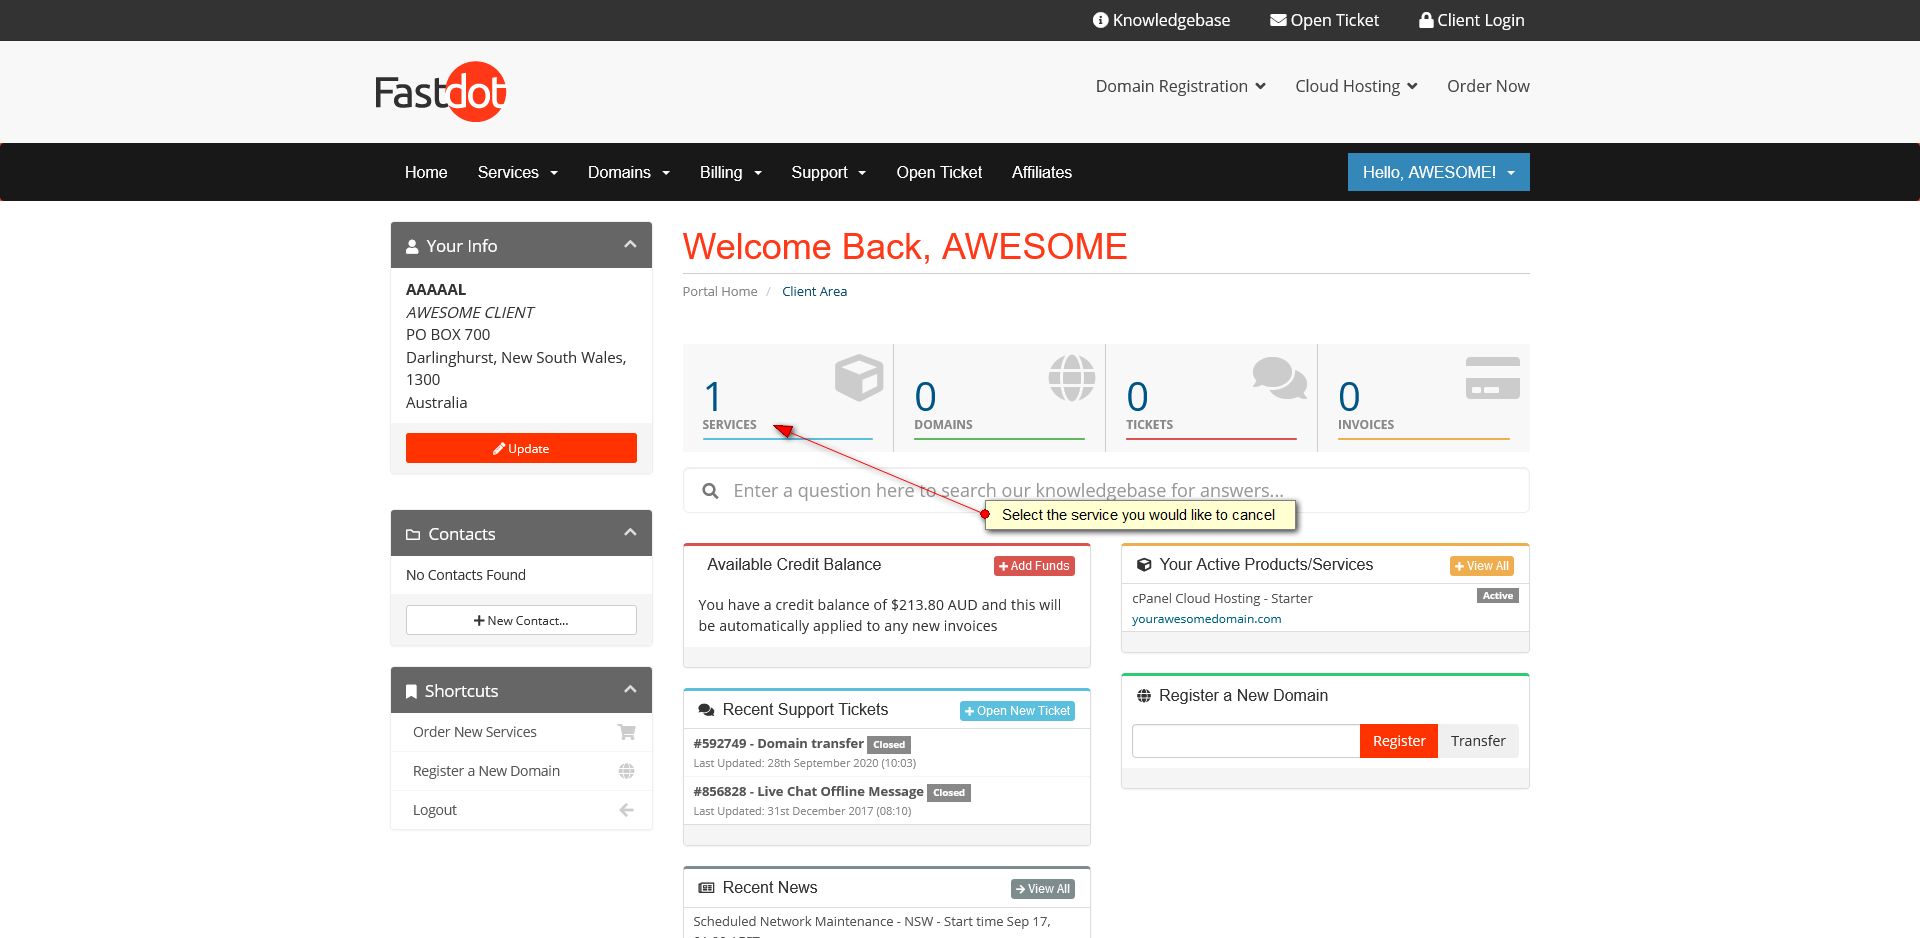This screenshot has height=938, width=1920.
Task: Open the Affiliates menu item
Action: pos(1042,172)
